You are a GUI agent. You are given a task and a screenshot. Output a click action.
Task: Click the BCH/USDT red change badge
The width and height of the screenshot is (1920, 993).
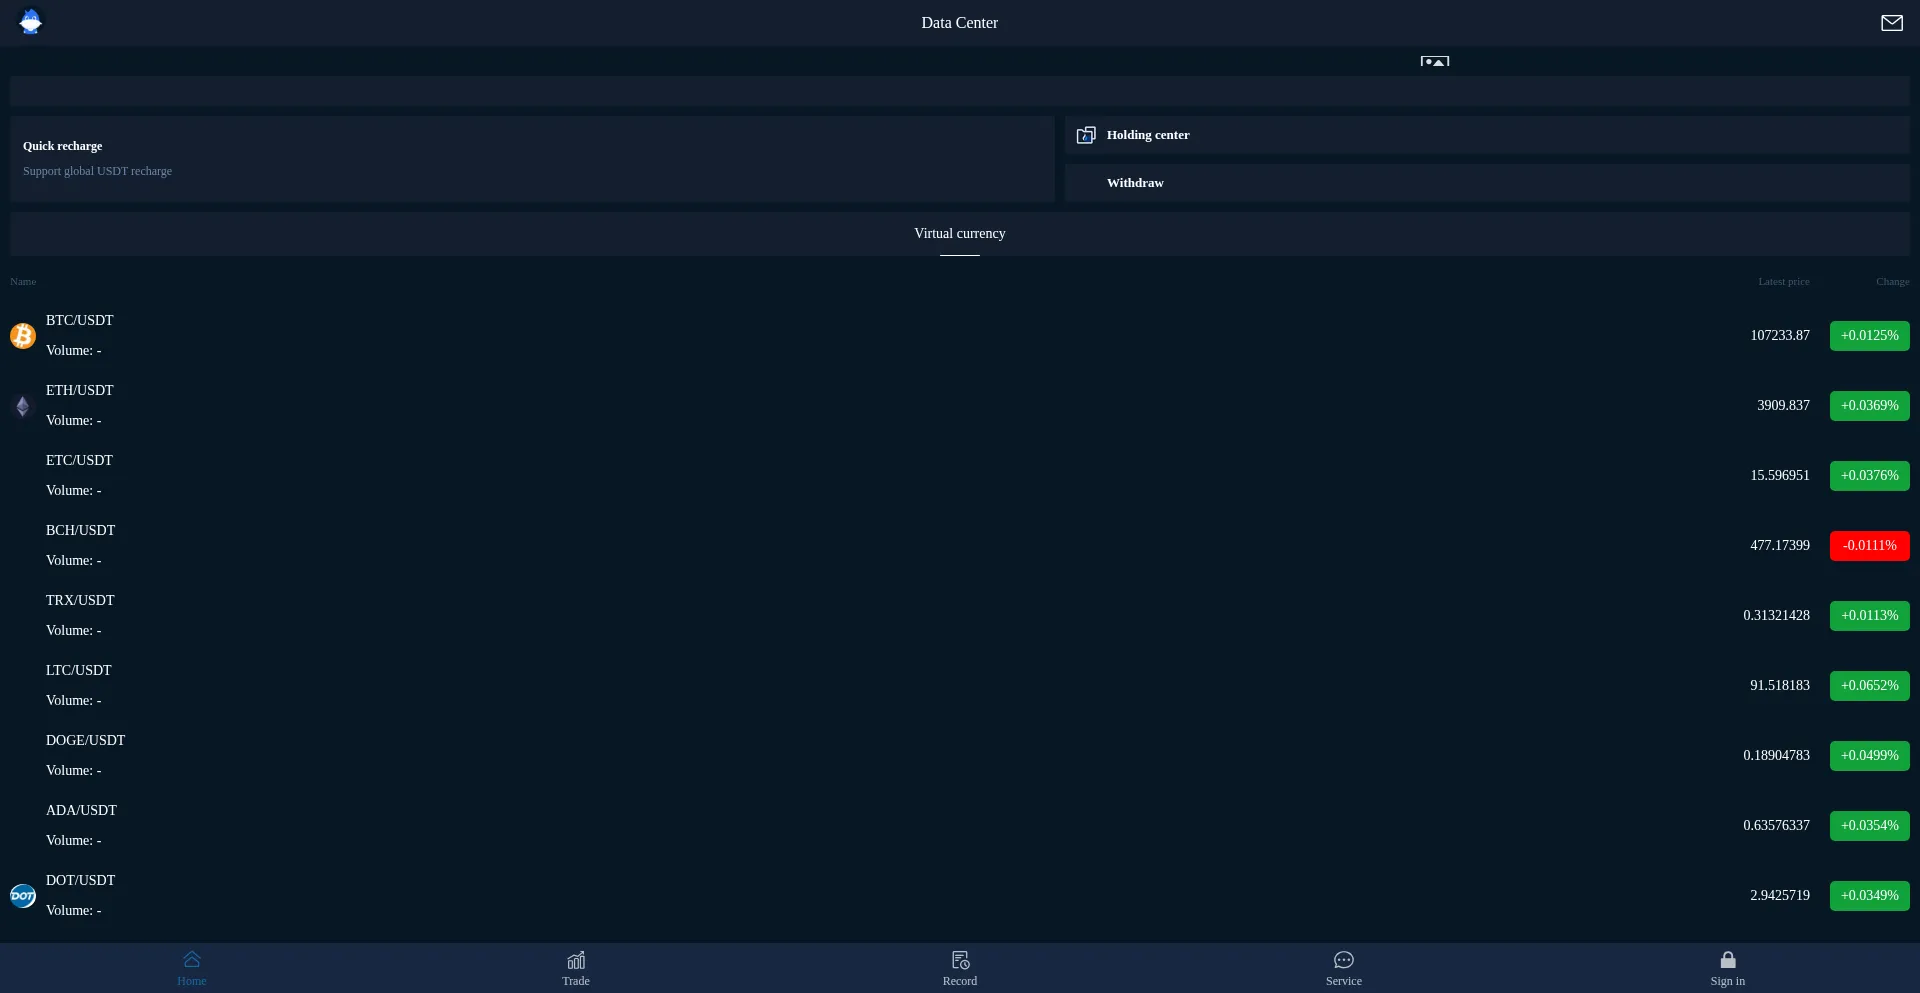(1869, 546)
